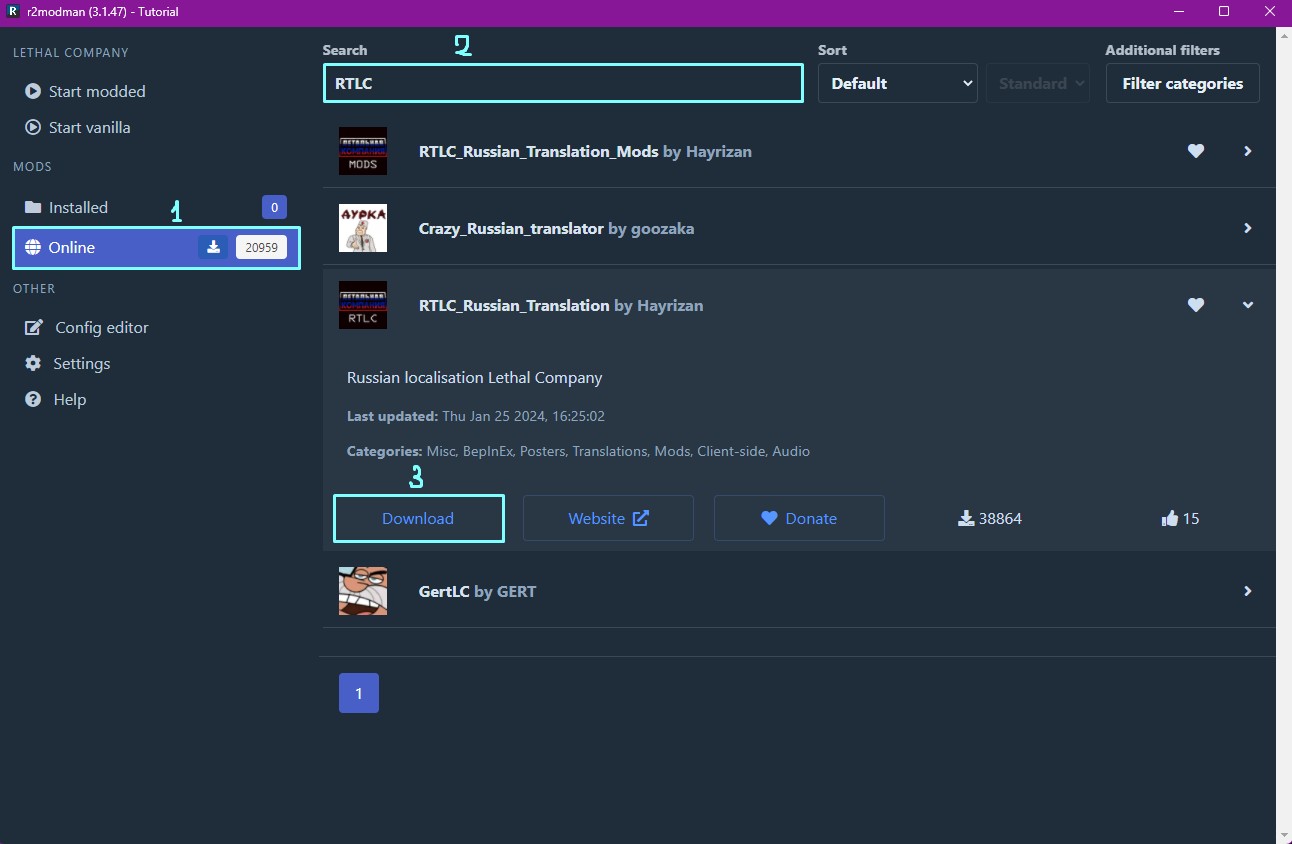Switch to the Online mods view
Screen dimensions: 1292x844
(x=156, y=247)
